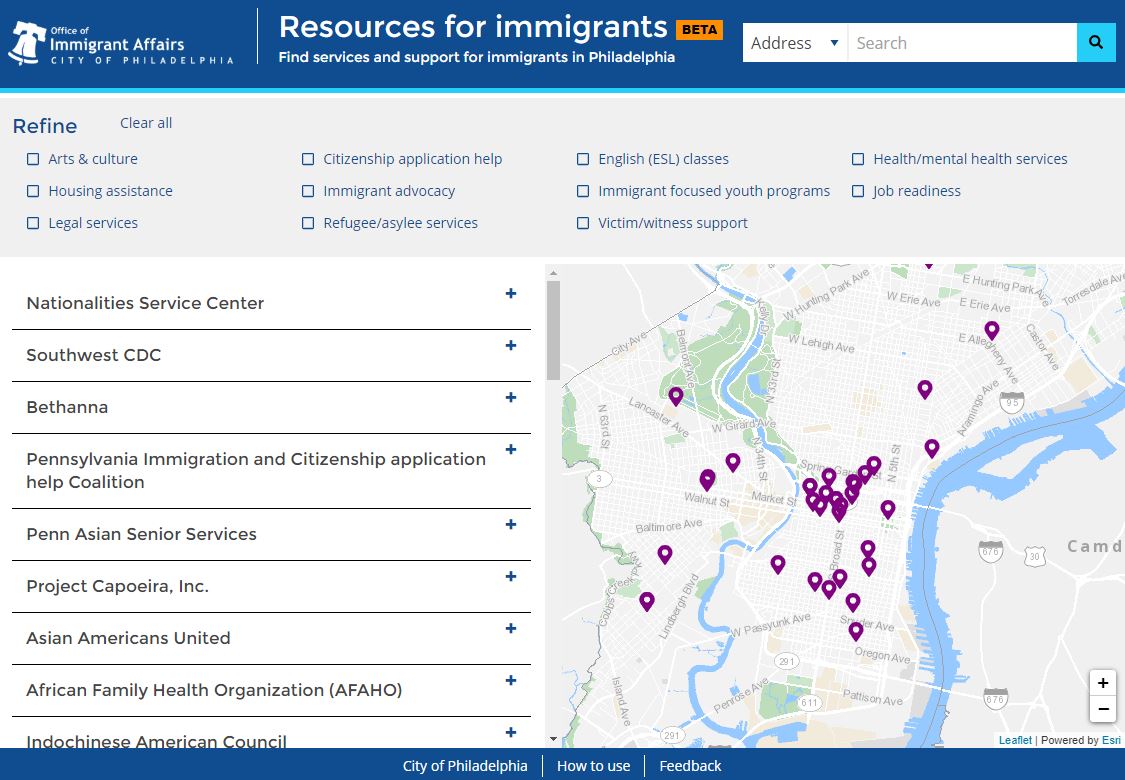Click the Office of Immigrant Affairs logo
Viewport: 1125px width, 780px height.
[x=120, y=44]
